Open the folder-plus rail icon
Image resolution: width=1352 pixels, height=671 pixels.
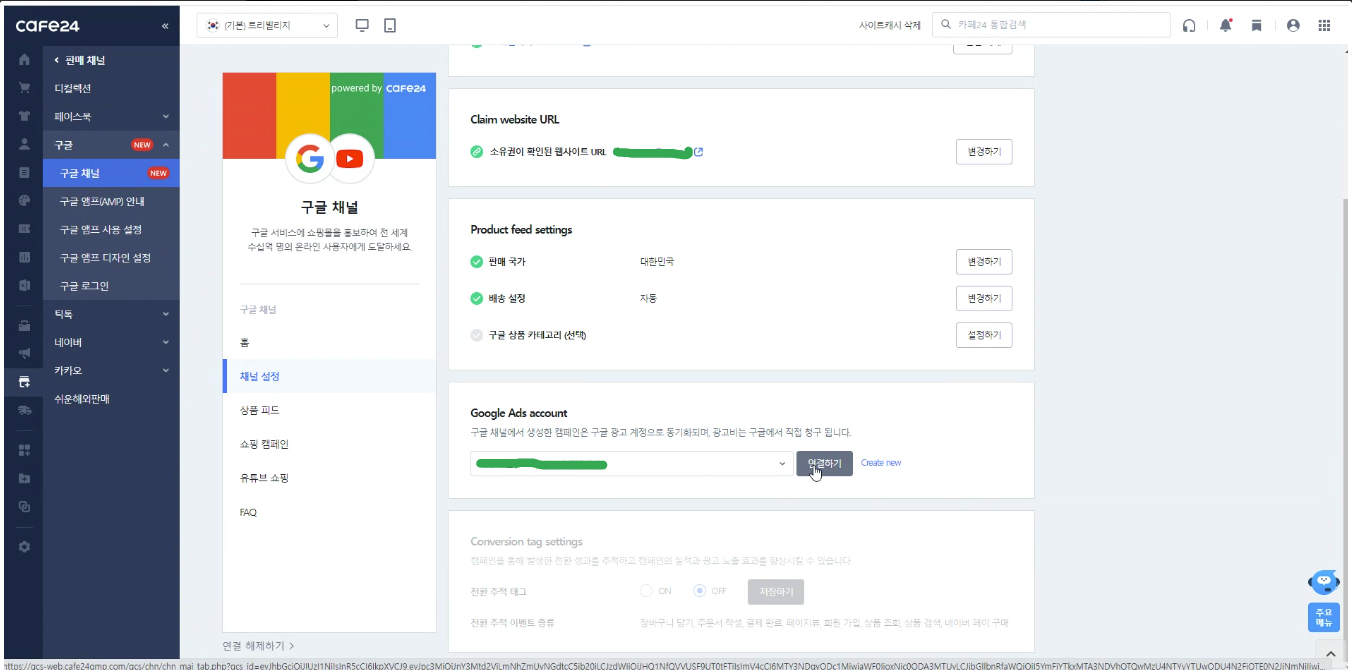click(24, 478)
